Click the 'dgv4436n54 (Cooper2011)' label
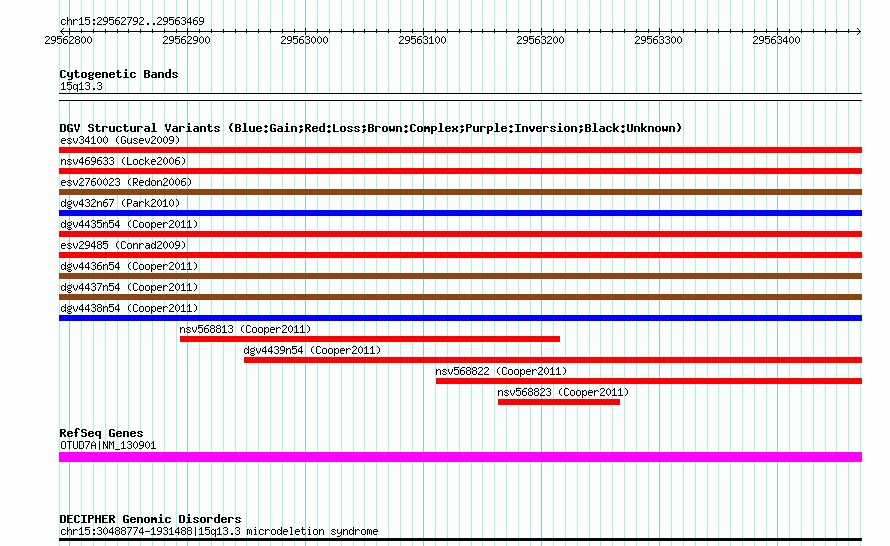This screenshot has width=890, height=546. point(129,266)
